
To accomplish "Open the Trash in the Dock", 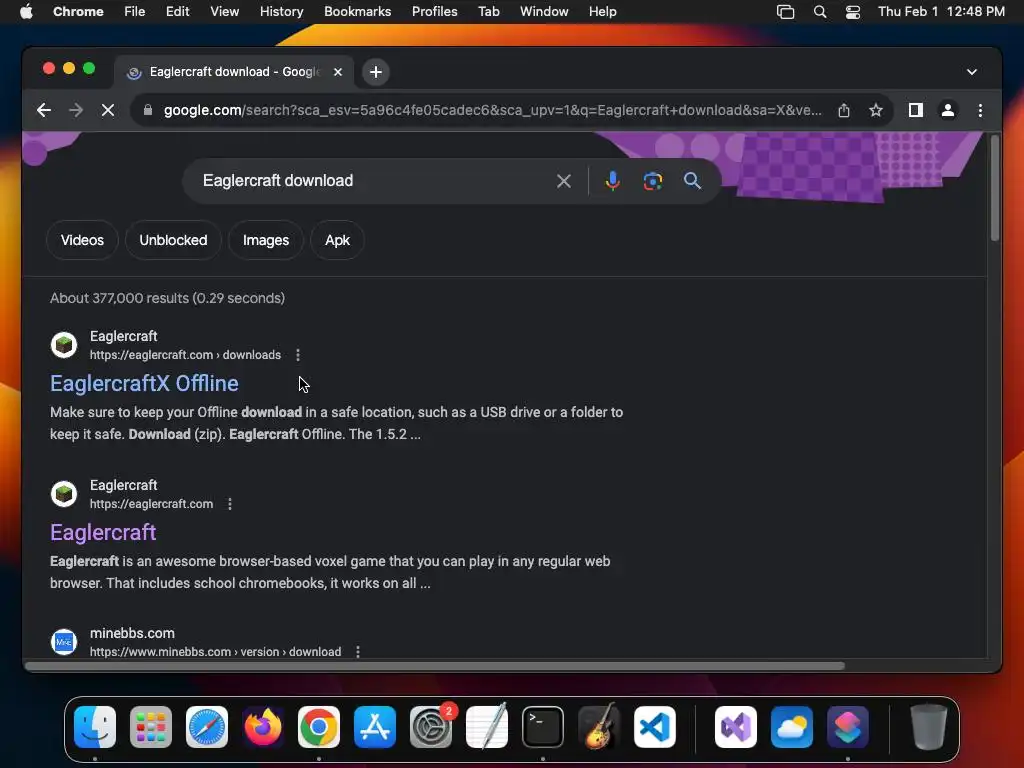I will tap(929, 727).
